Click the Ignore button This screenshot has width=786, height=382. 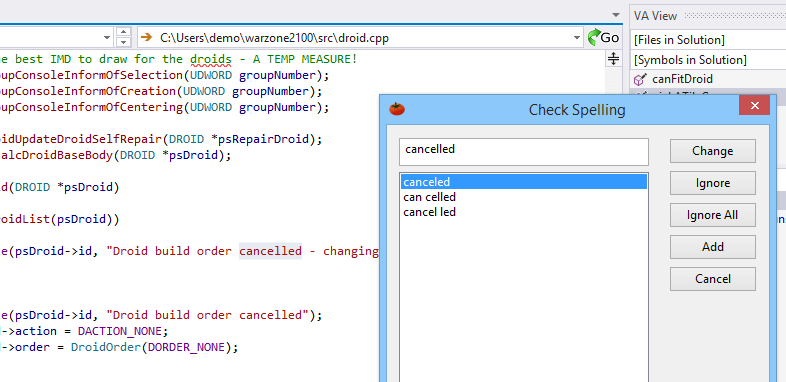tap(712, 183)
